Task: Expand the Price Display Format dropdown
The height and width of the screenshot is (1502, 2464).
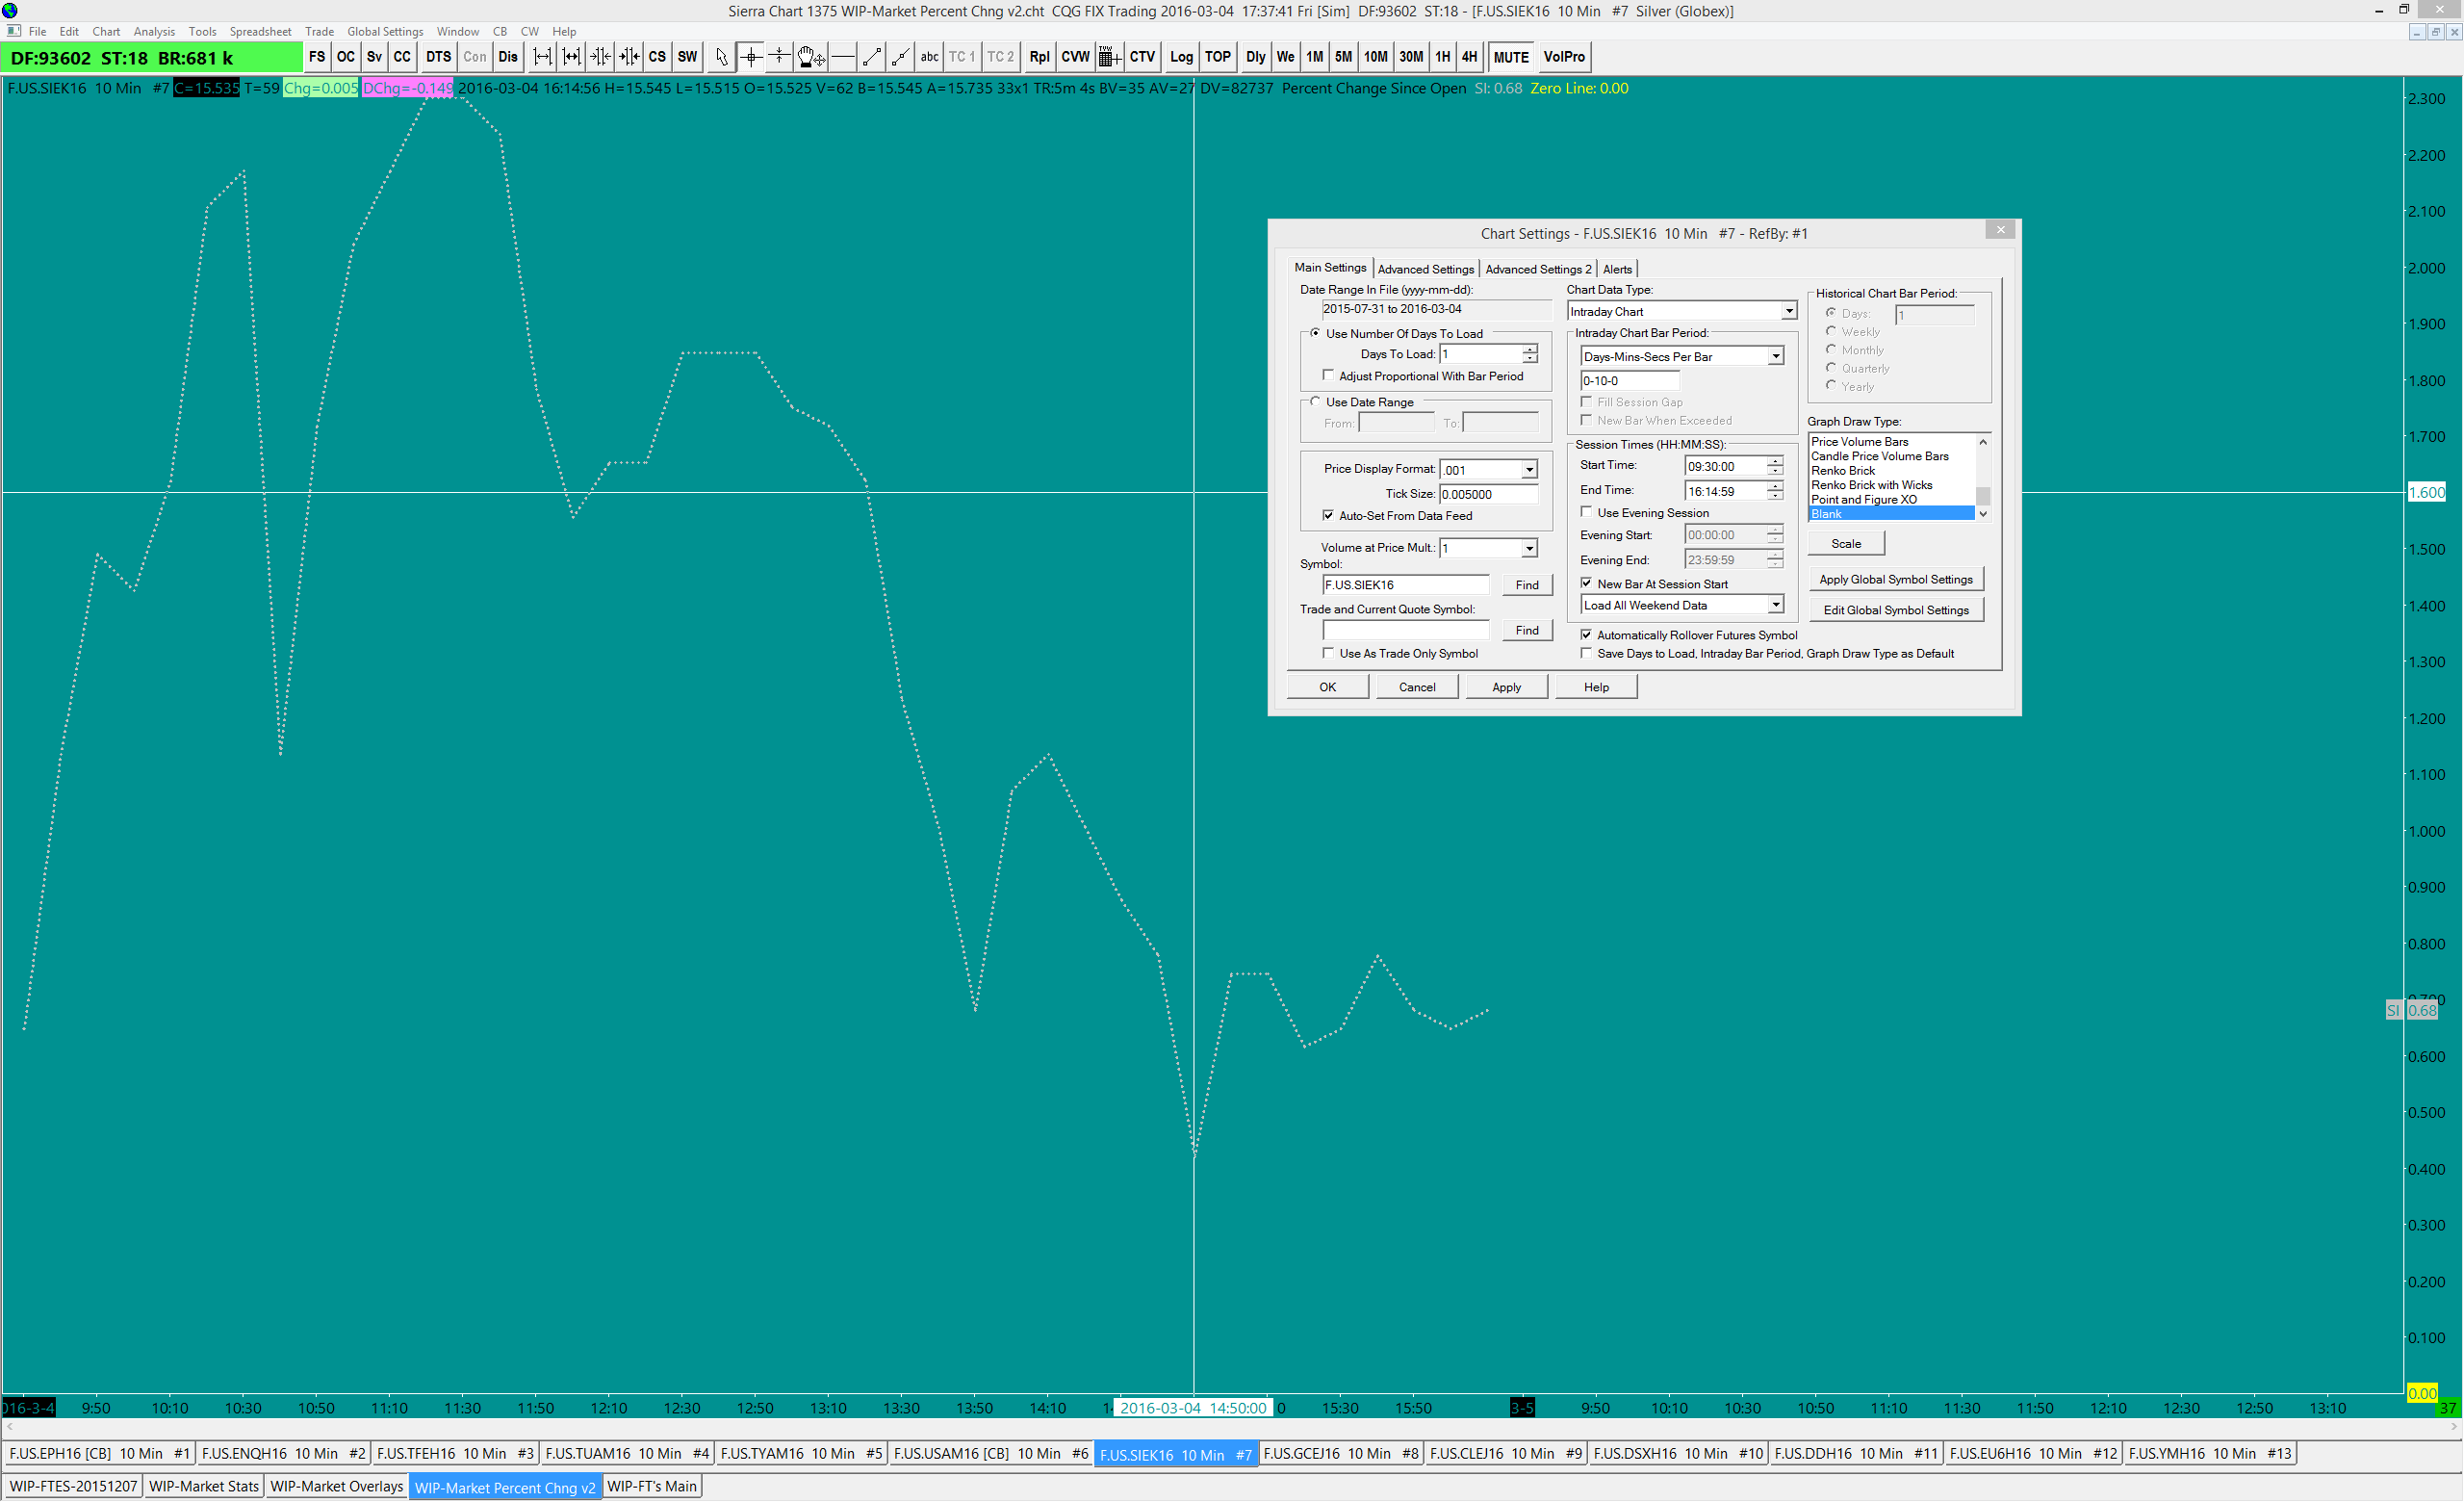Action: click(x=1529, y=470)
